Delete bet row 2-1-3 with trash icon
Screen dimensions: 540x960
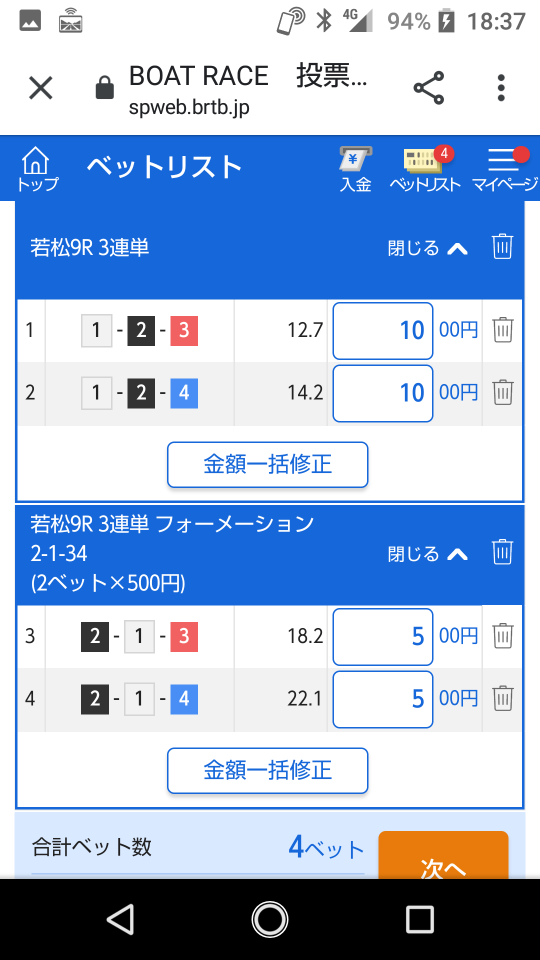pos(503,636)
